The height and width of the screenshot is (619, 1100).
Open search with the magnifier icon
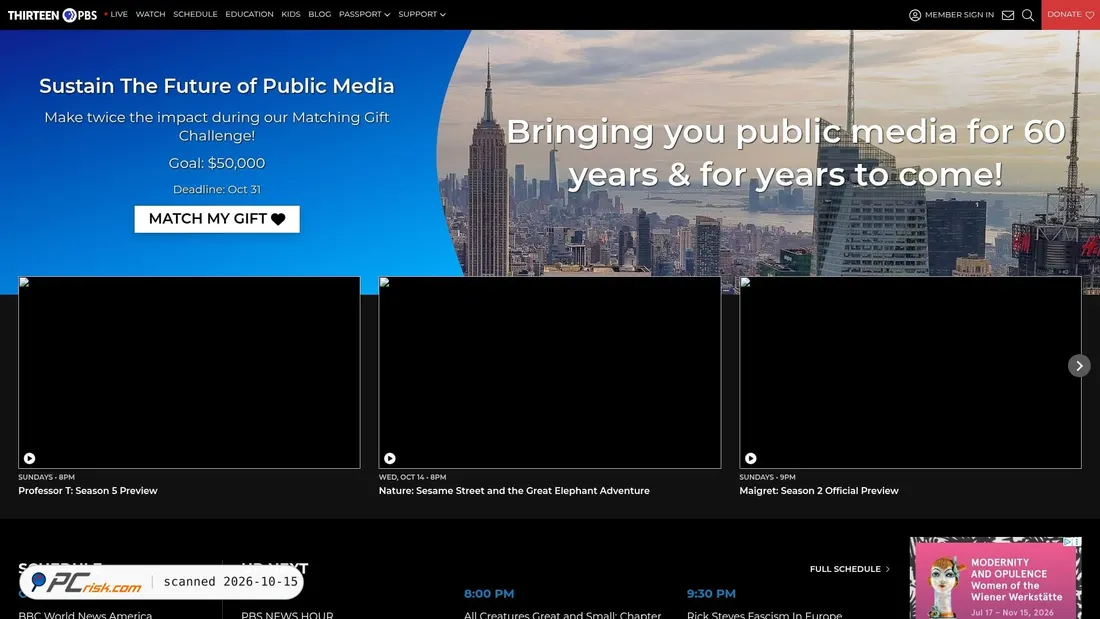[x=1028, y=15]
